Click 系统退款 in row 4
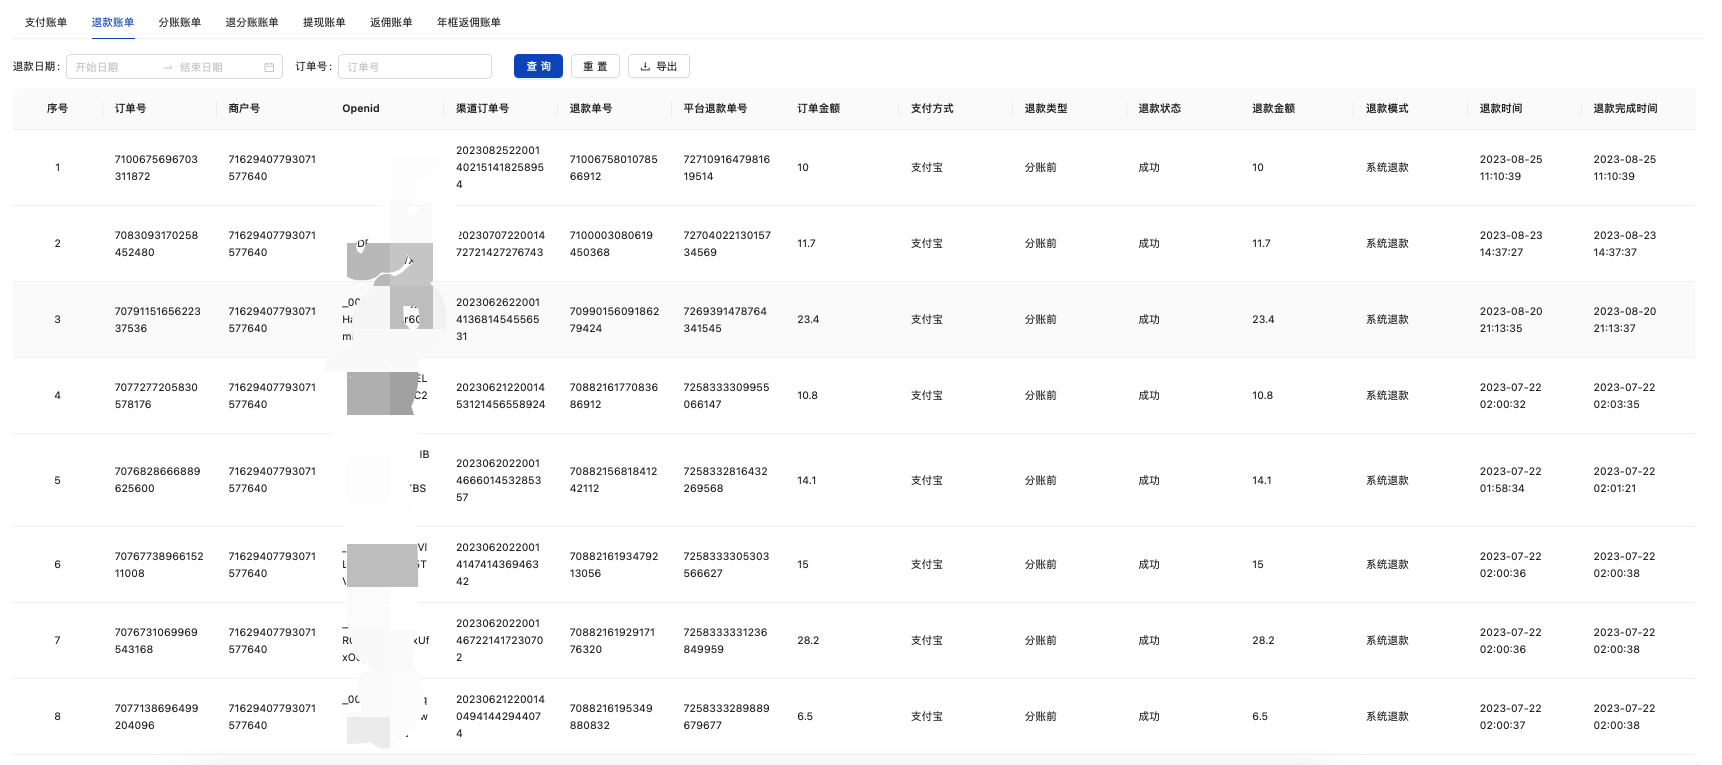 click(1387, 395)
